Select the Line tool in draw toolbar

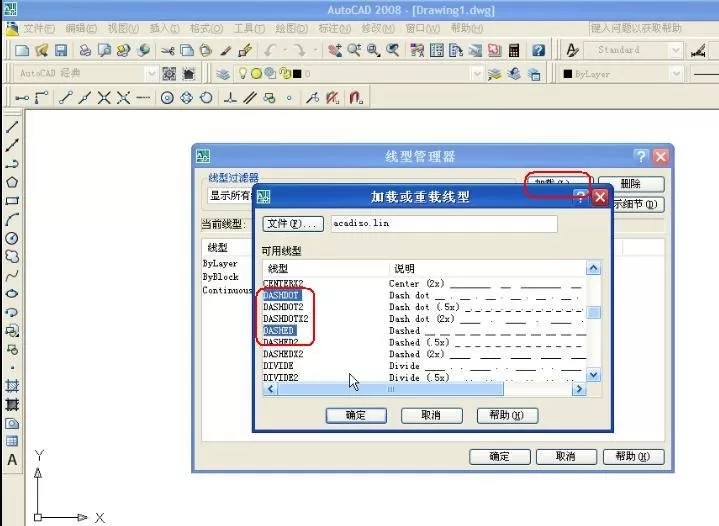coord(12,127)
